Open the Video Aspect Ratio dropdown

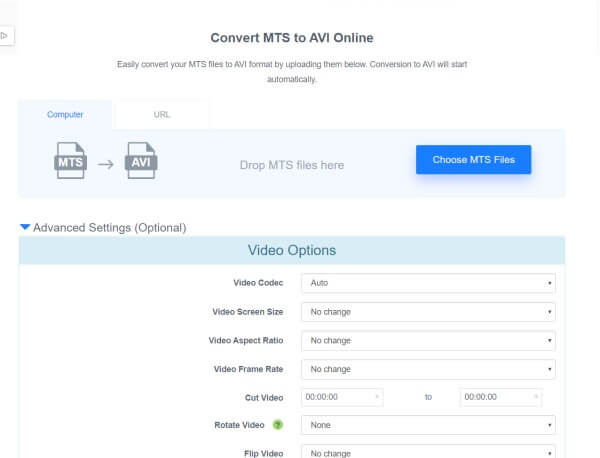pyautogui.click(x=428, y=341)
